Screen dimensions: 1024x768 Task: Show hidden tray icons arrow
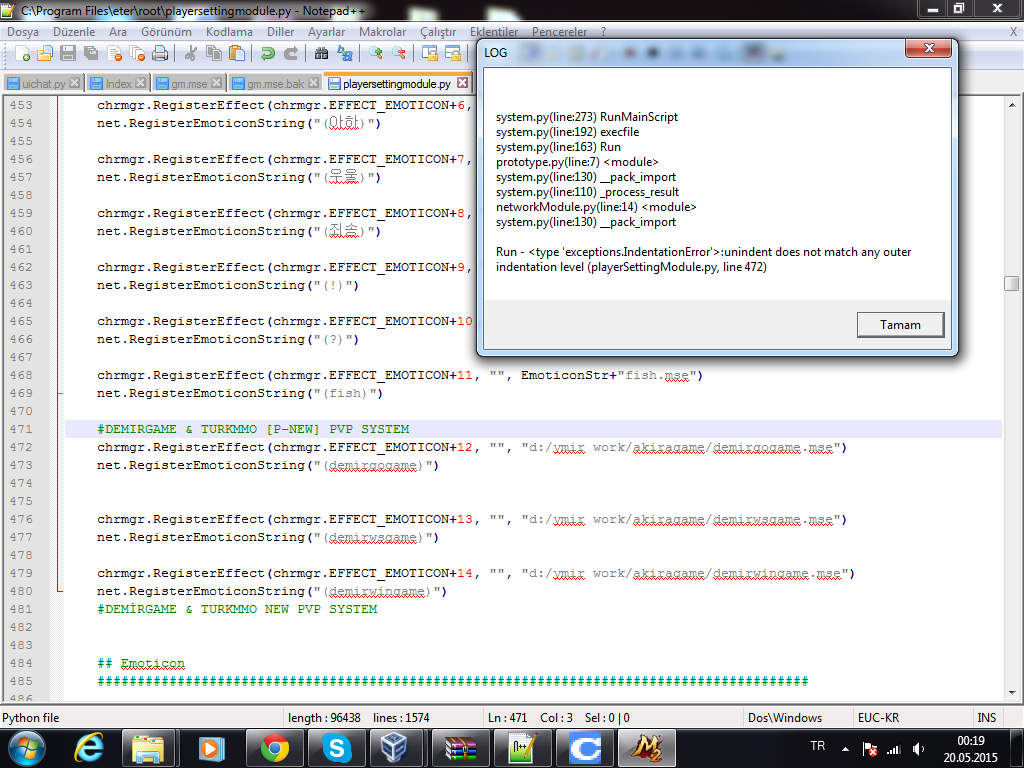[x=845, y=749]
